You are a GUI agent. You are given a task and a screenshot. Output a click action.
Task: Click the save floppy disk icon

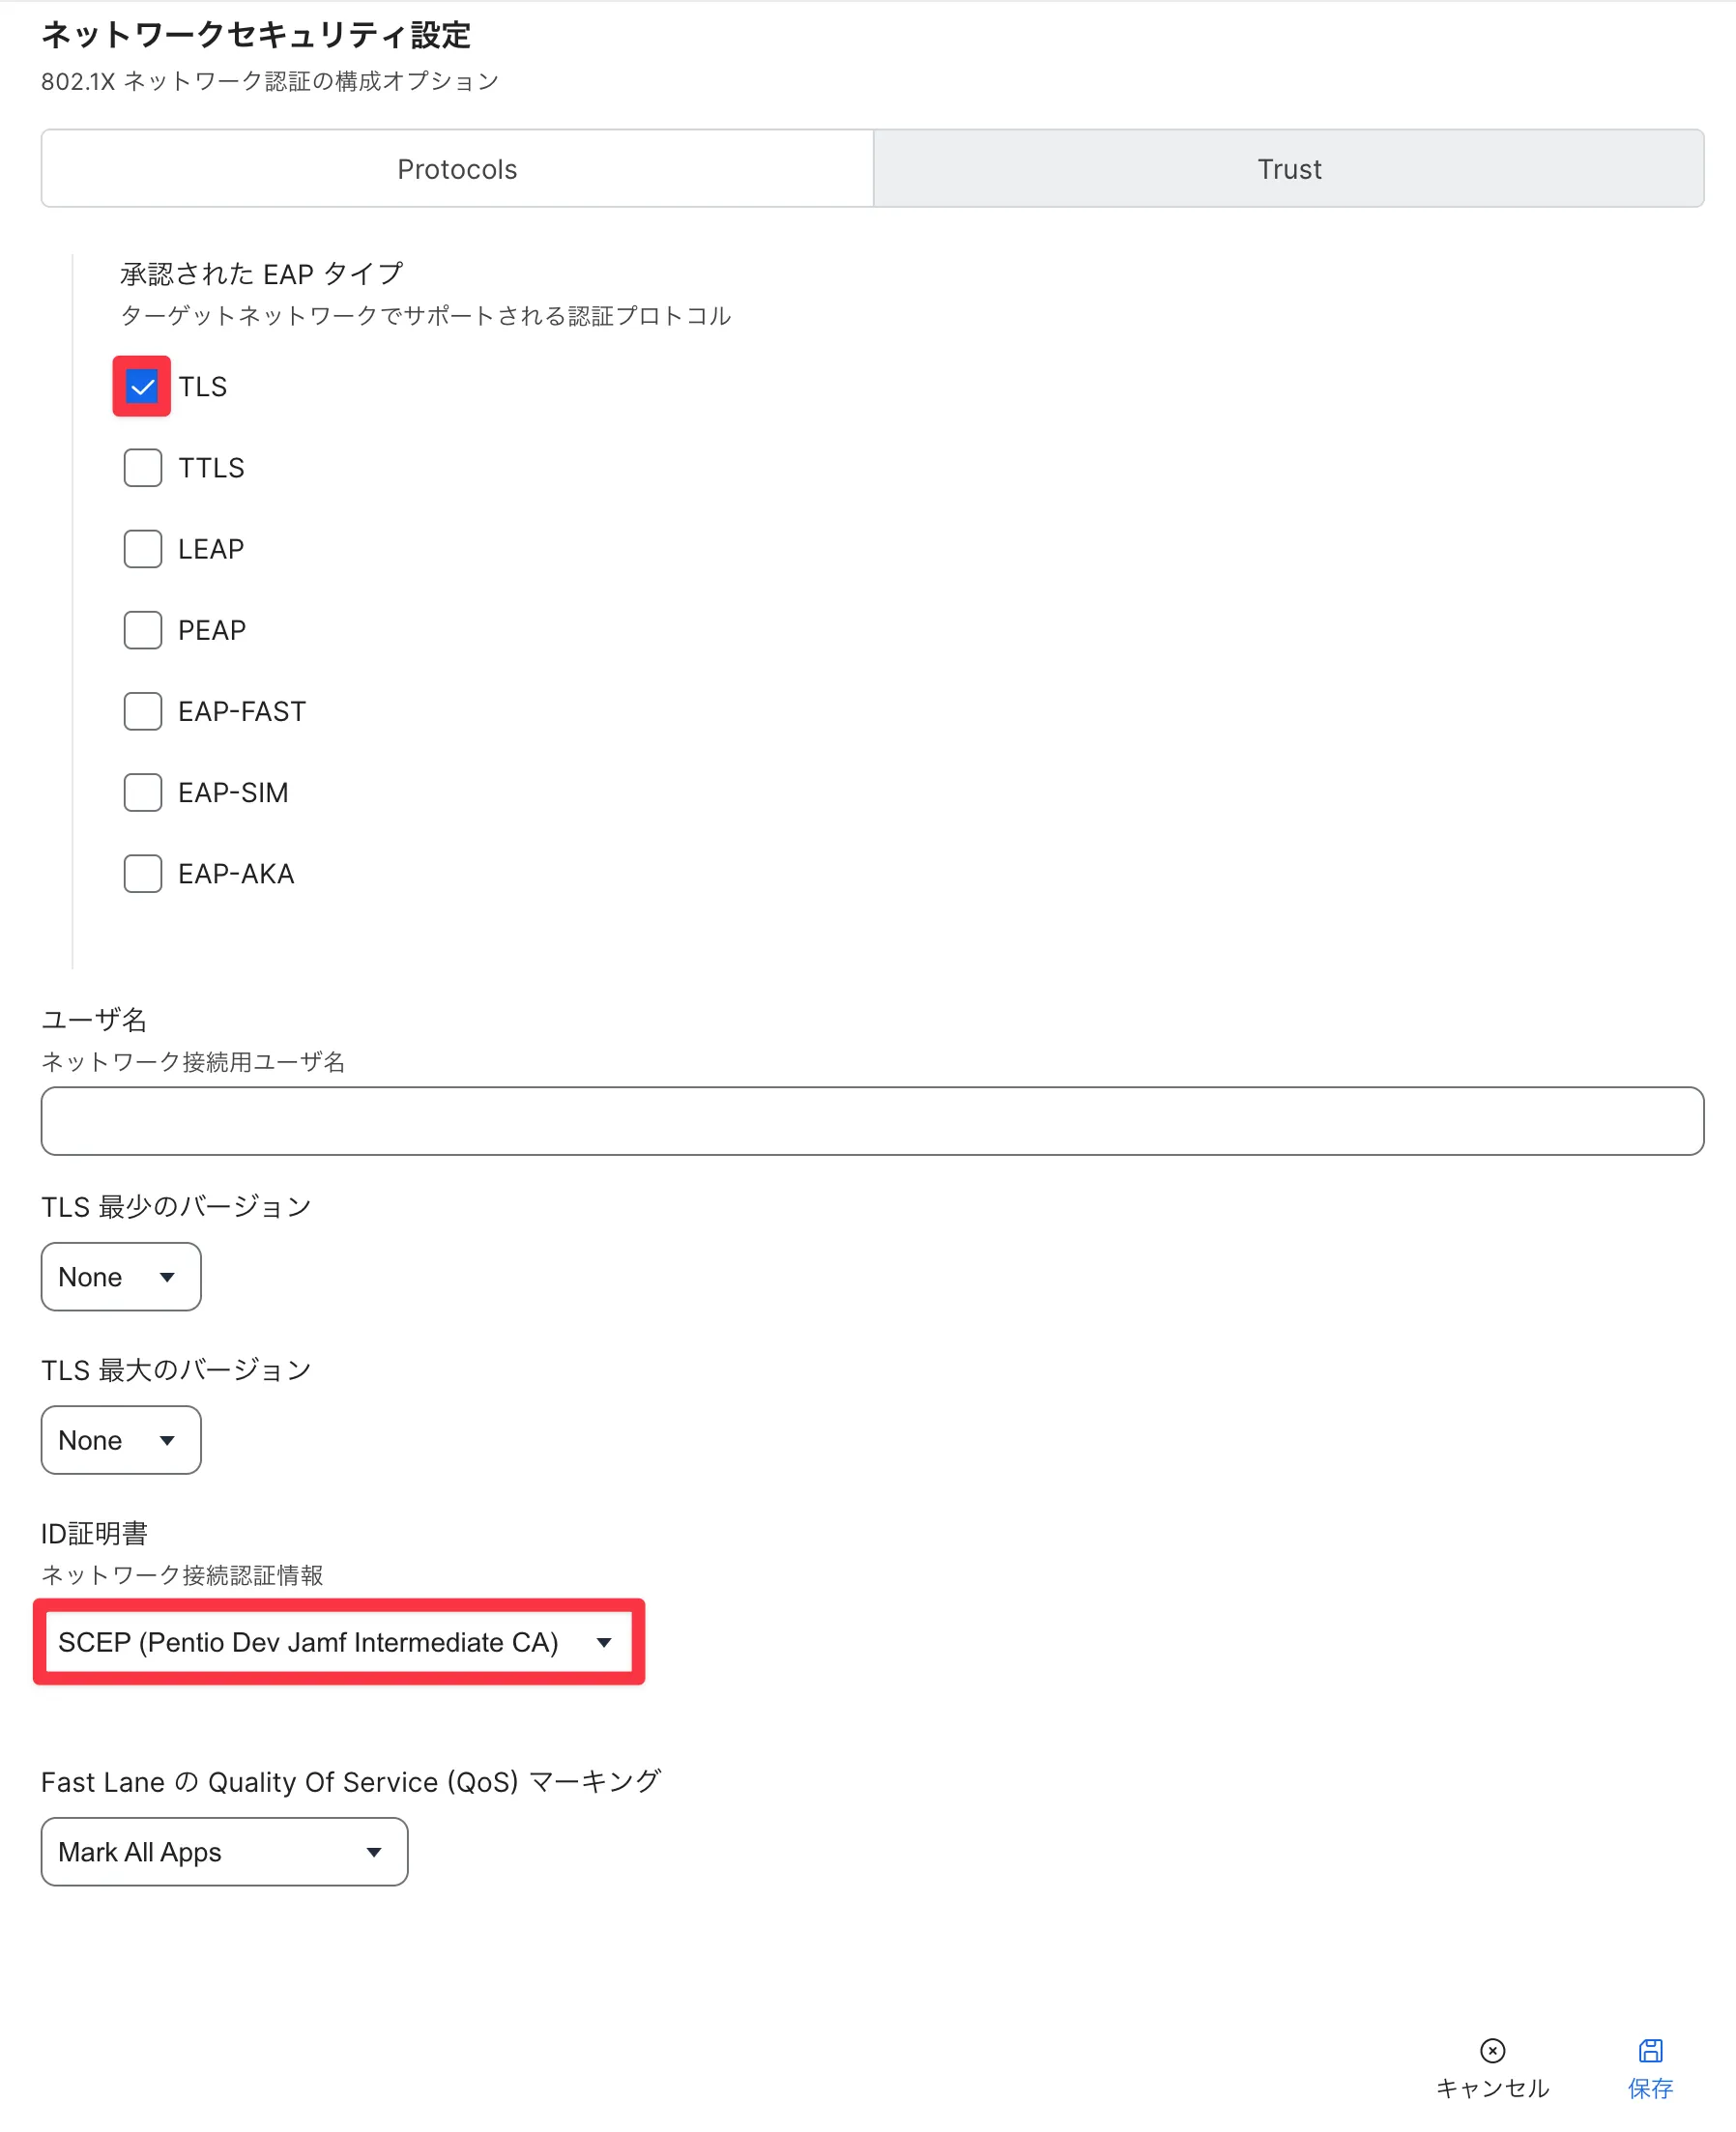point(1650,2050)
